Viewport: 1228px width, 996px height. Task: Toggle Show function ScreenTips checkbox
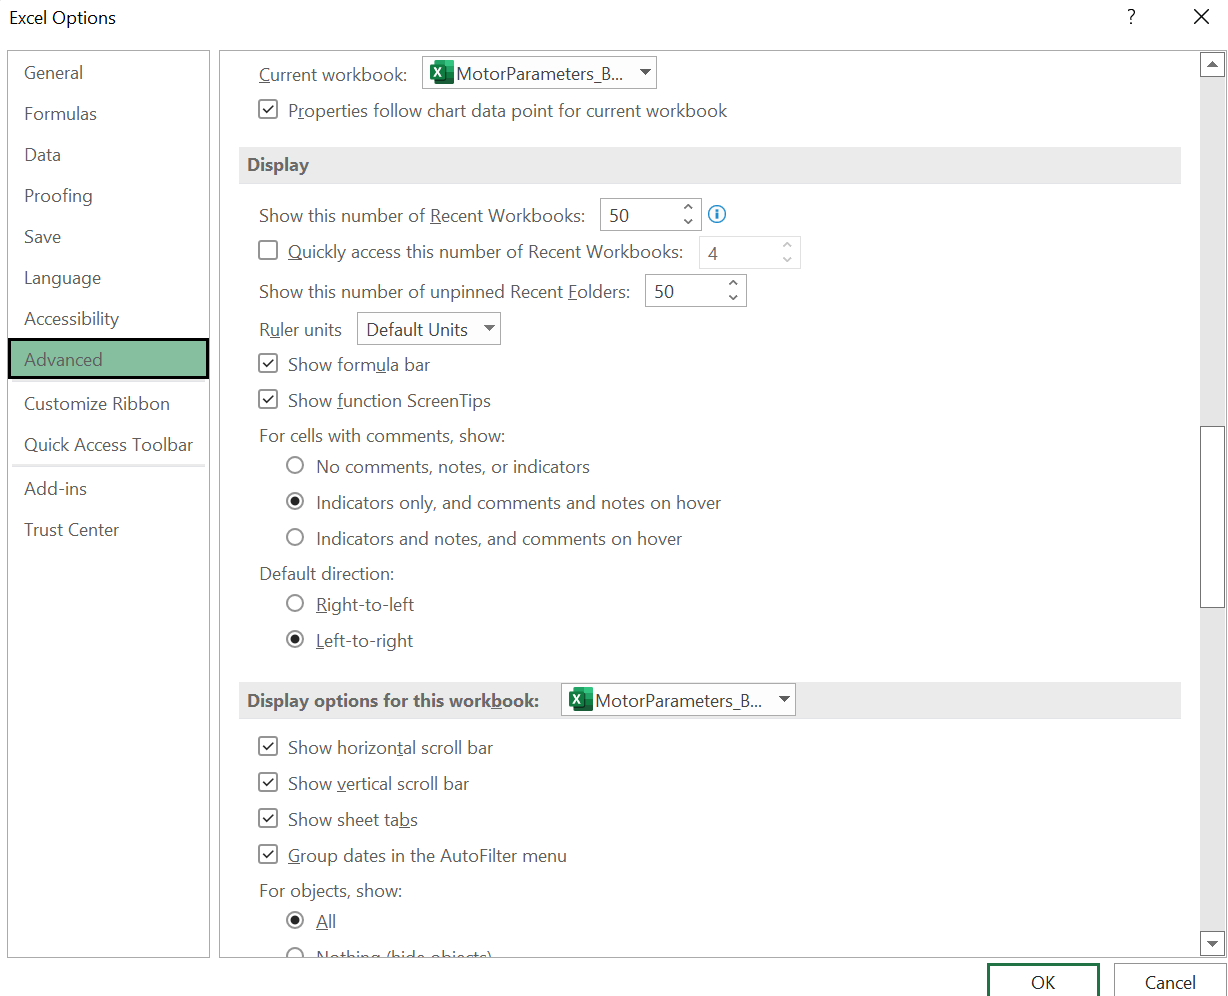268,400
